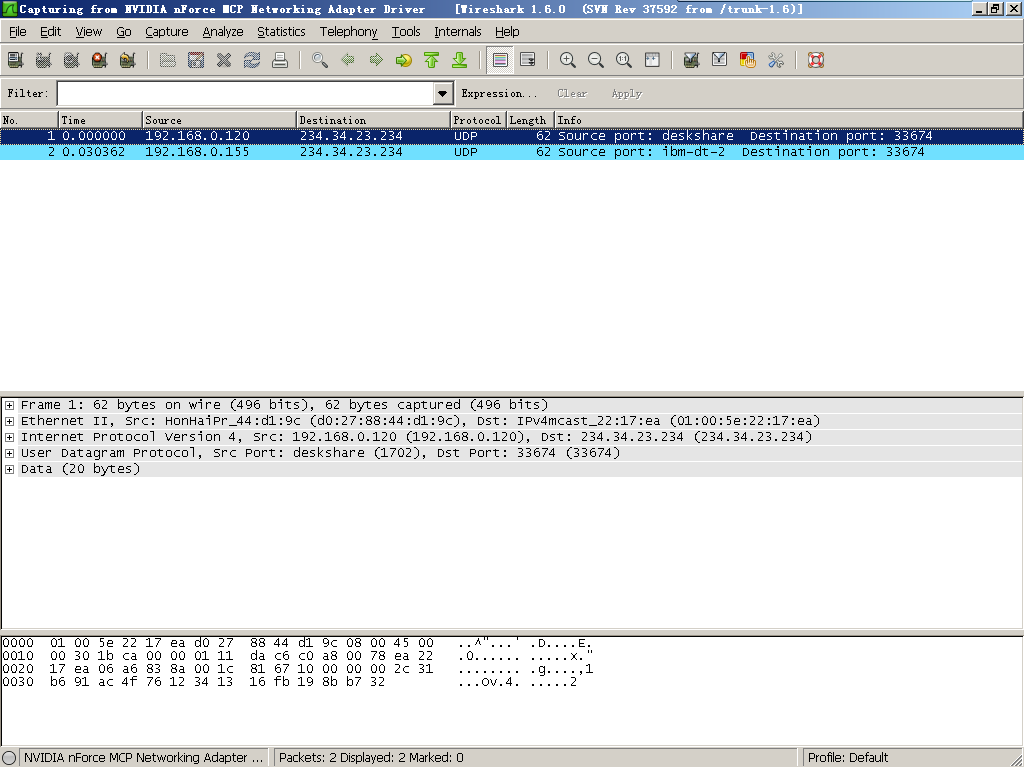Go forward in packet history
This screenshot has height=768, width=1024.
(376, 61)
